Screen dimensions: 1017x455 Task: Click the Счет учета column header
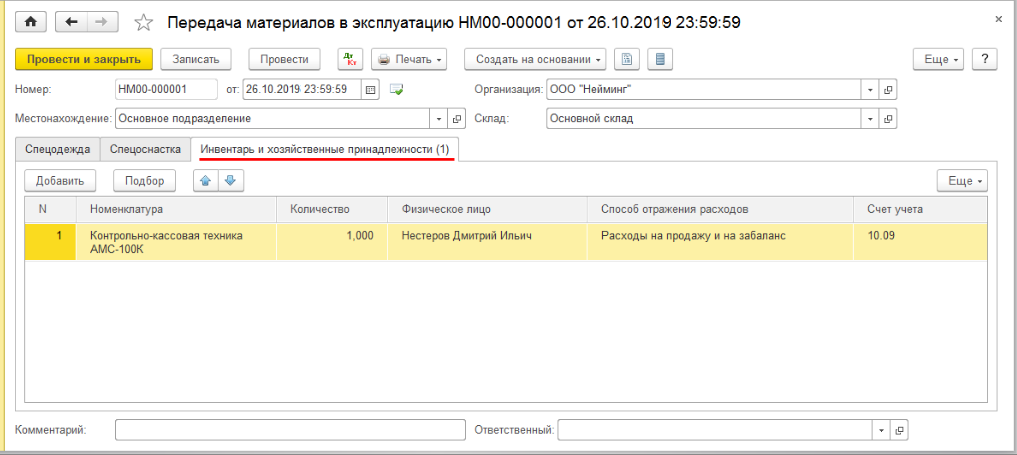[x=920, y=209]
